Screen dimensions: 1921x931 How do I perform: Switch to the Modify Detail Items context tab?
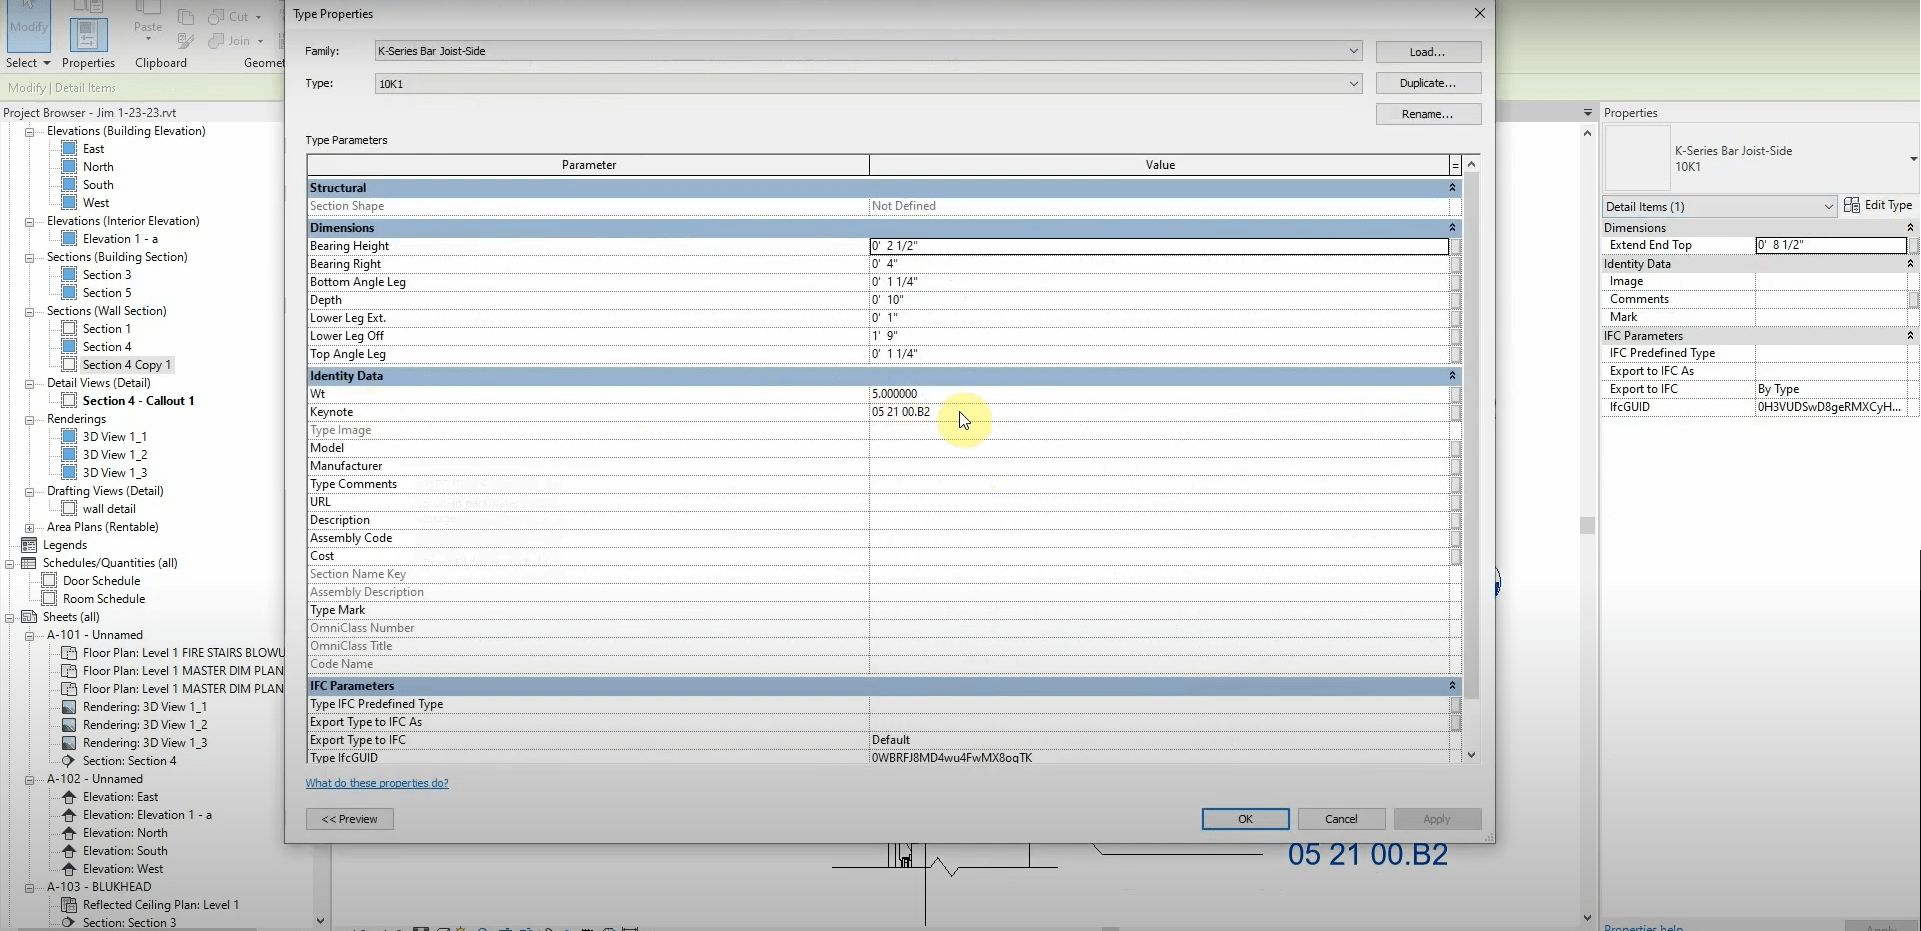[x=62, y=87]
